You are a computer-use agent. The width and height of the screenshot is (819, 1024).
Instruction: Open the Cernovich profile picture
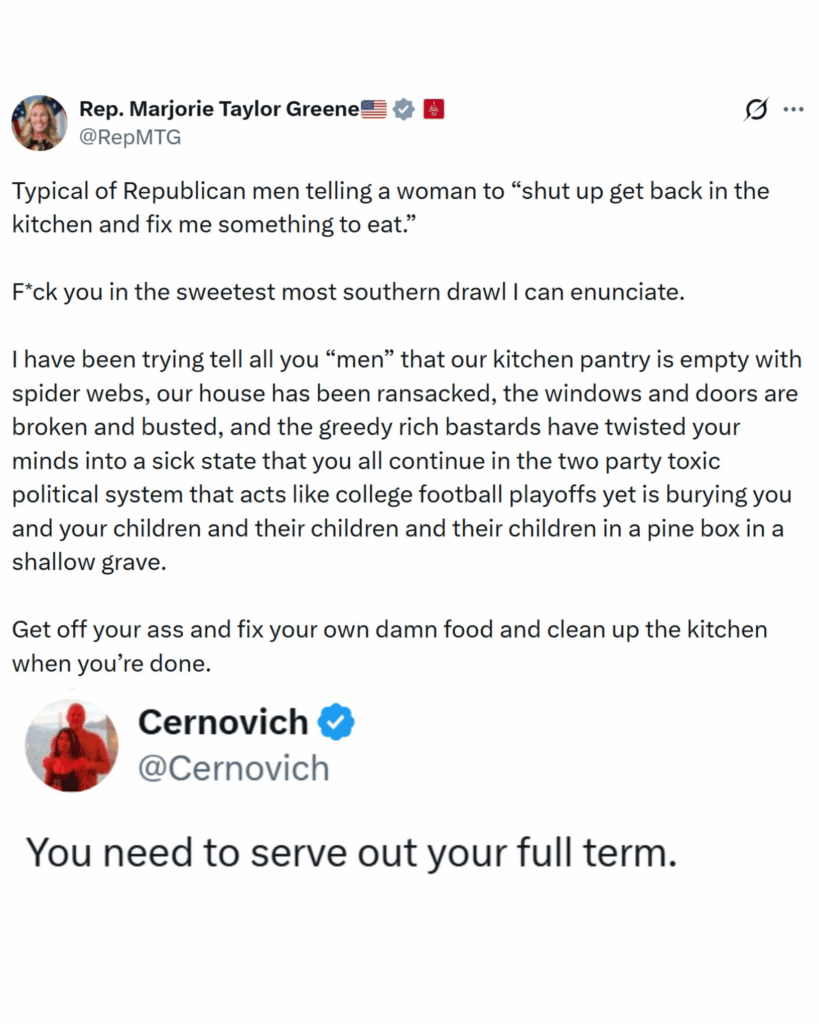coord(72,745)
